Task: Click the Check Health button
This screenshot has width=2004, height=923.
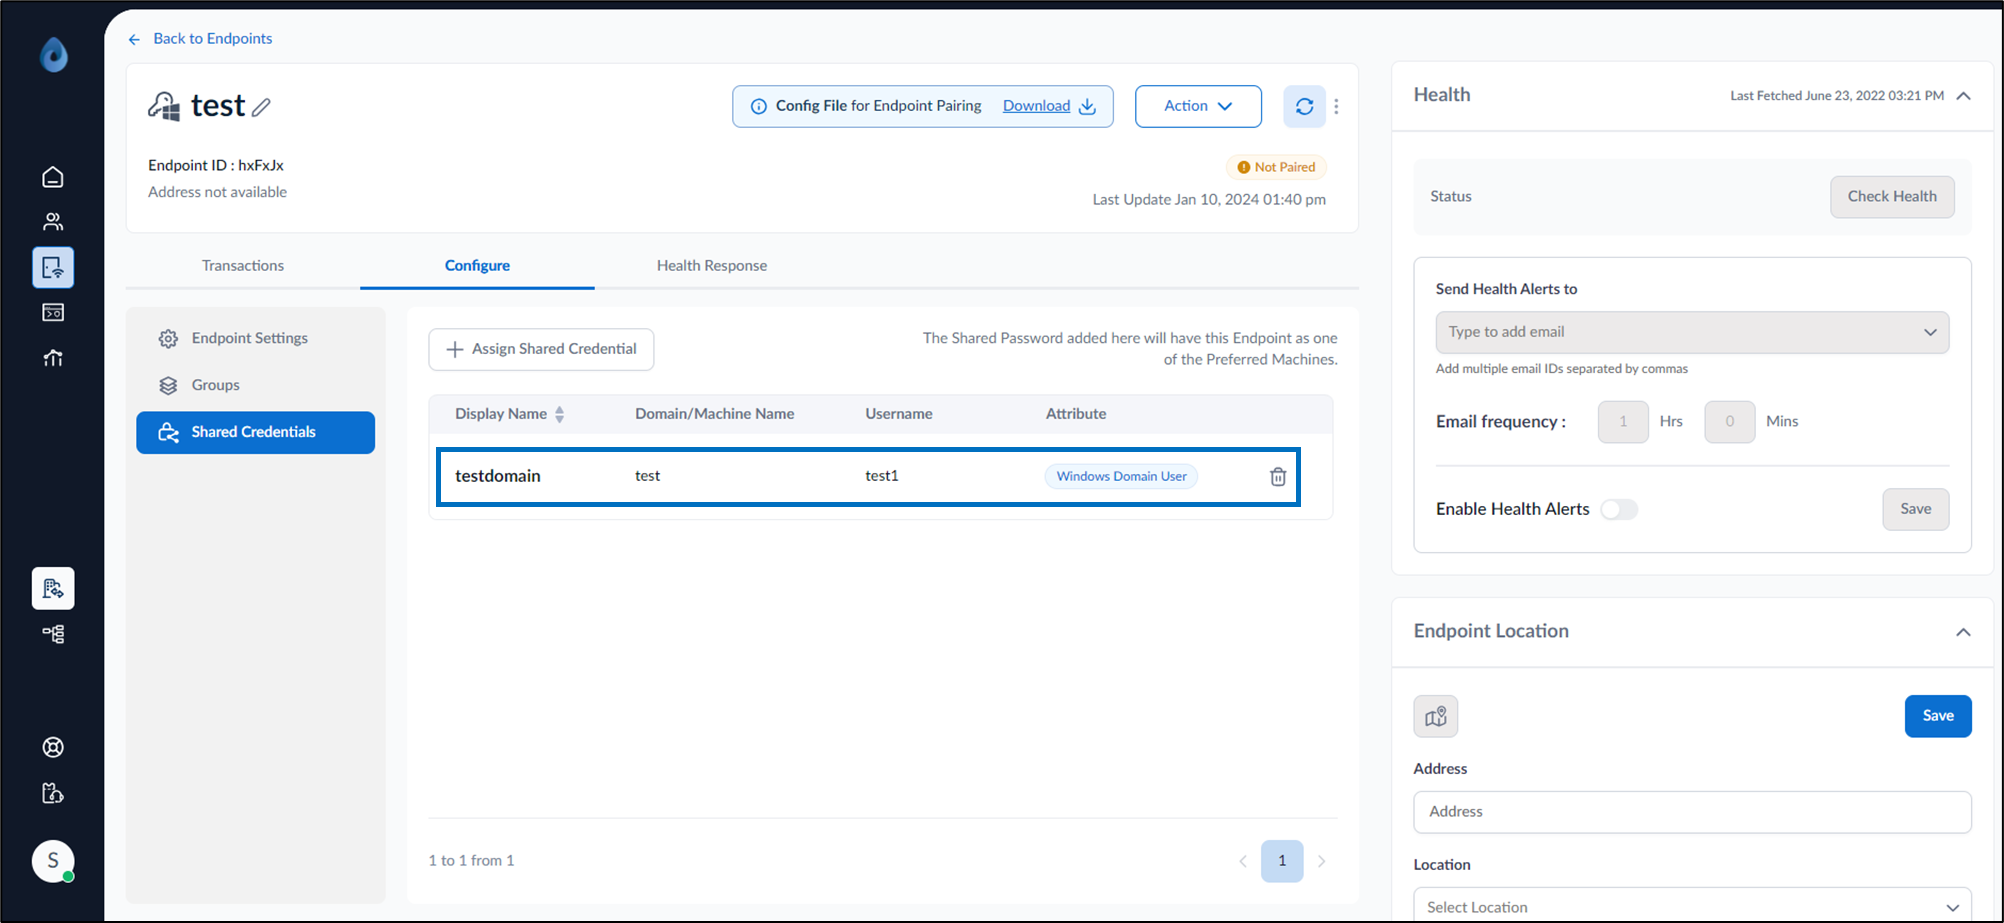Action: click(x=1892, y=196)
